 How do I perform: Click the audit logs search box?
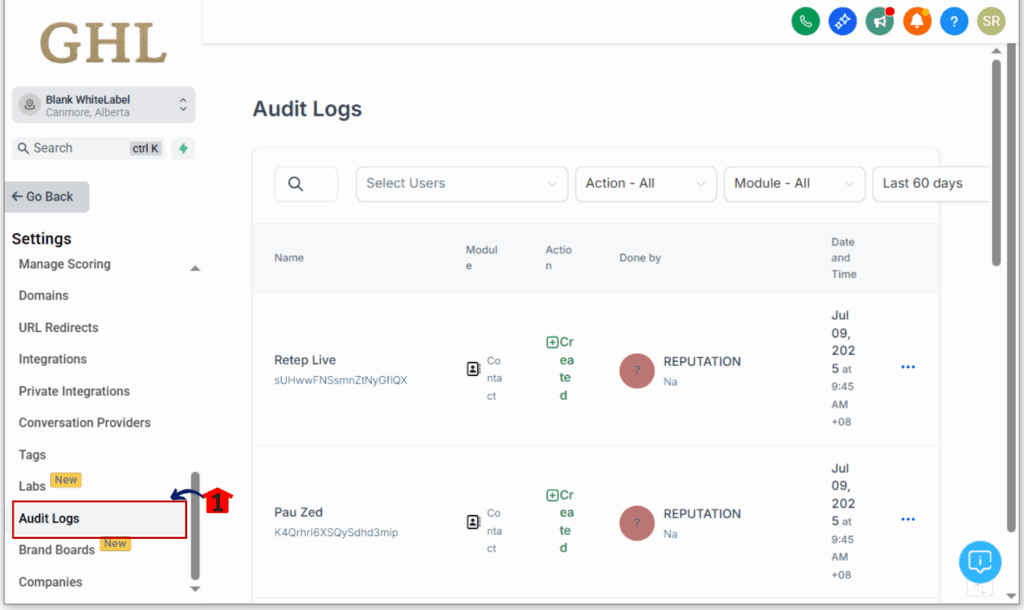coord(306,184)
